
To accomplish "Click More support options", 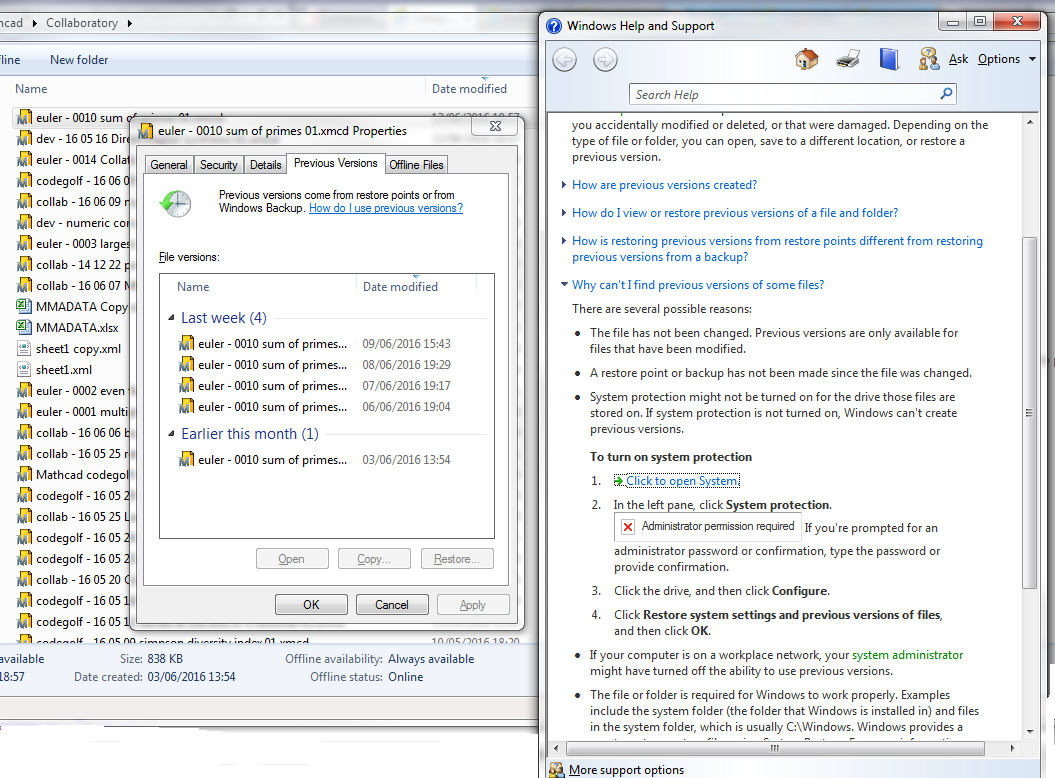I will tap(626, 770).
